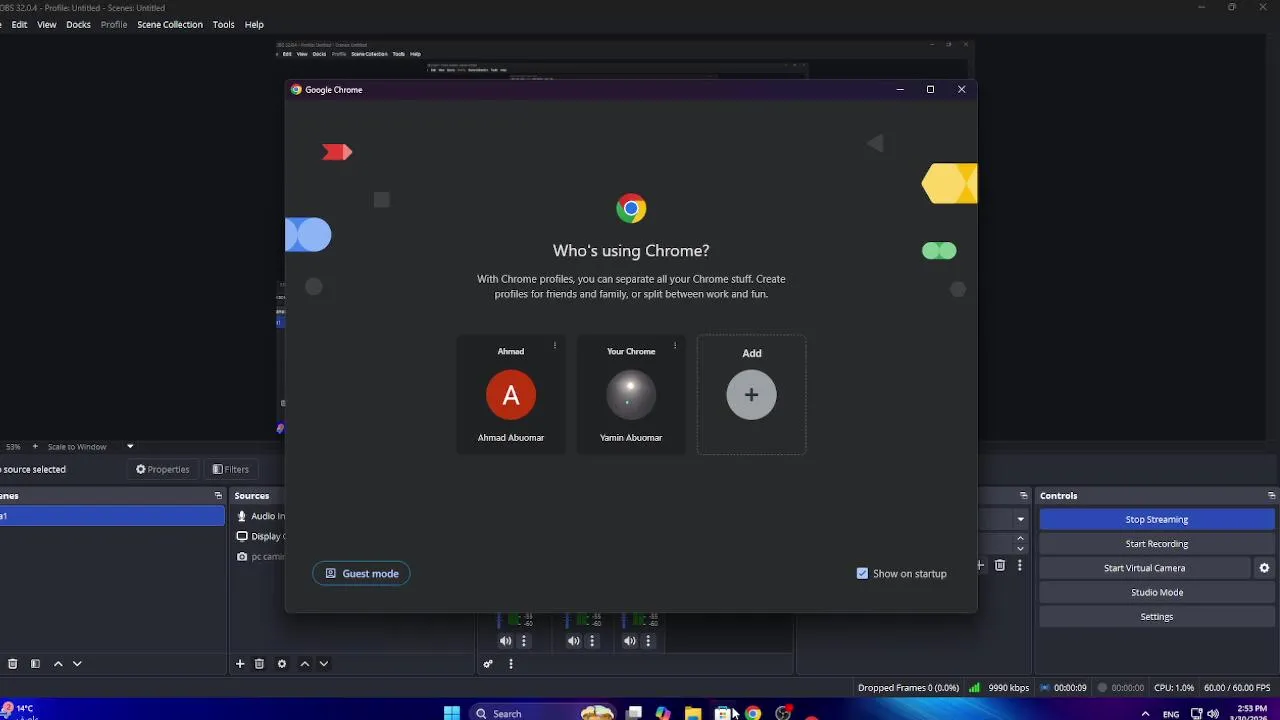Screen dimensions: 1280x720
Task: Select the Ahmad Abuomar Chrome profile
Action: (x=511, y=395)
